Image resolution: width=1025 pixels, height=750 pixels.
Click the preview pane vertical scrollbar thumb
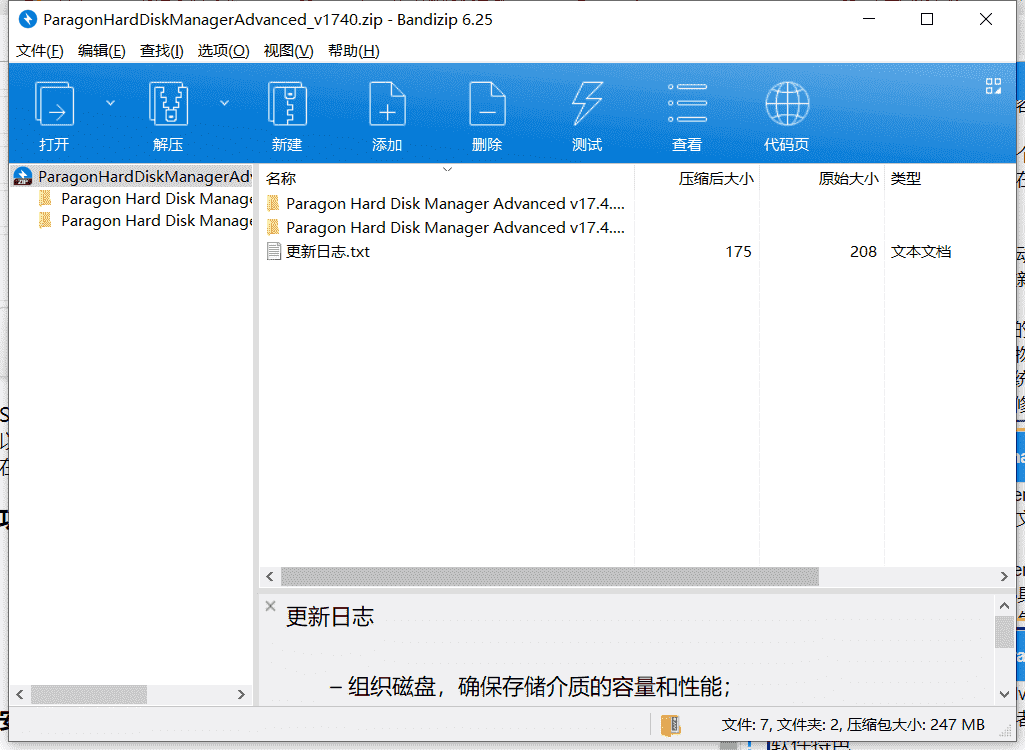[x=1004, y=632]
